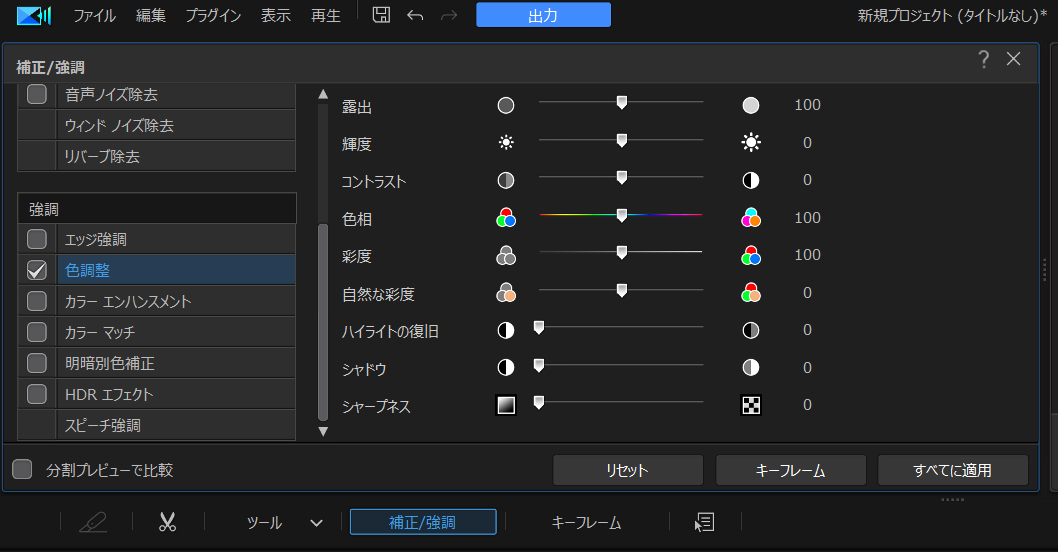Image resolution: width=1058 pixels, height=552 pixels.
Task: Click the list icon in bottom toolbar
Action: pos(705,522)
